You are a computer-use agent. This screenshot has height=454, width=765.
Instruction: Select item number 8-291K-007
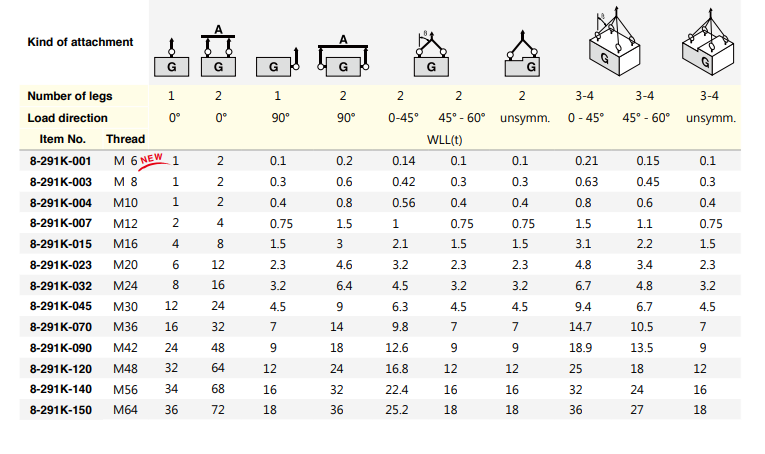pos(60,223)
